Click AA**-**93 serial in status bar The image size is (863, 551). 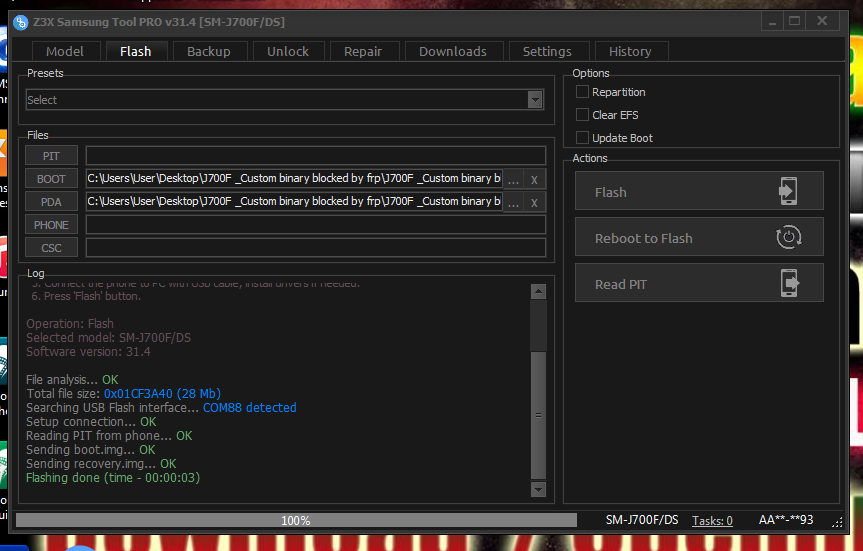(786, 520)
